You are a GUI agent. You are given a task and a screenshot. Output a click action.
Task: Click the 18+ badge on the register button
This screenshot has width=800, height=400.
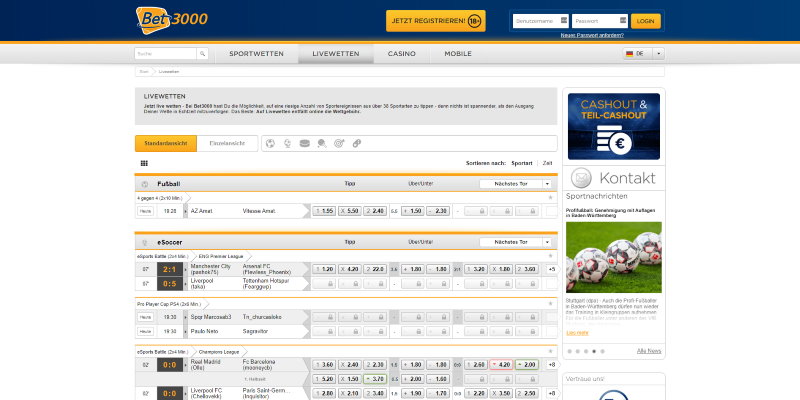474,21
